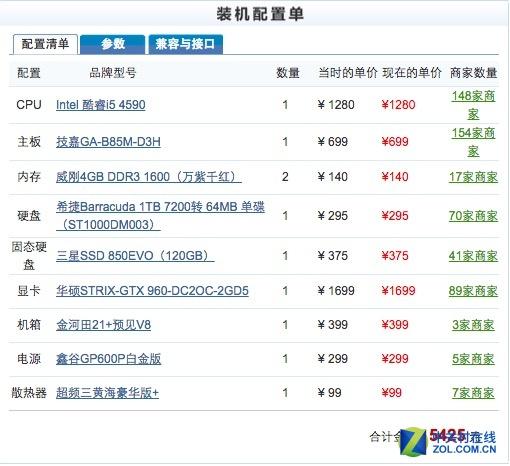View the 154家商家 merchants for the motherboard
This screenshot has height=466, width=510.
[473, 142]
